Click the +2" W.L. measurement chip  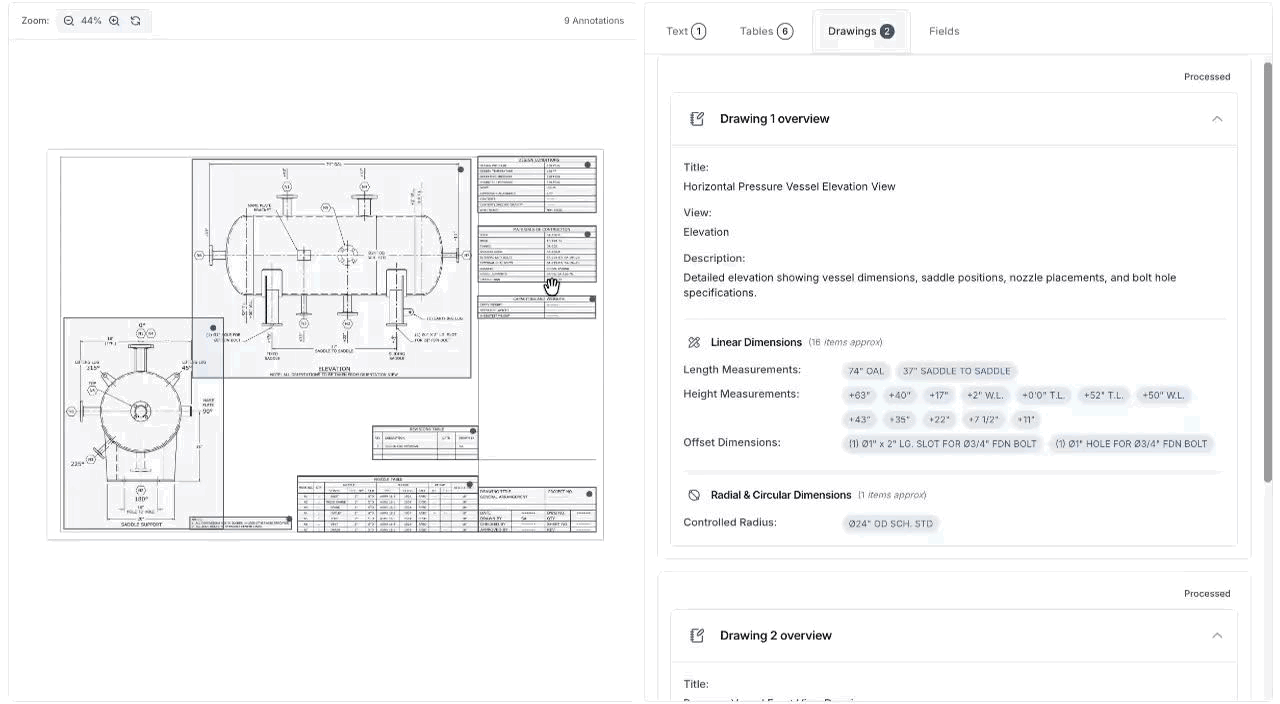(985, 395)
